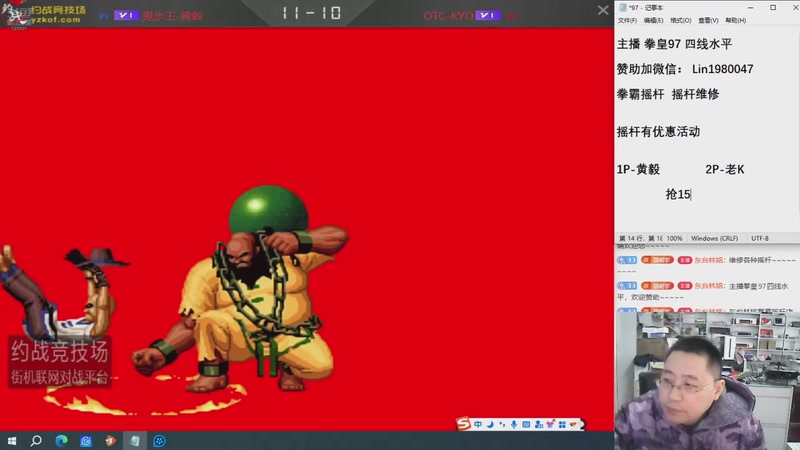Open the 文件(F) menu in Notepad

(x=627, y=20)
